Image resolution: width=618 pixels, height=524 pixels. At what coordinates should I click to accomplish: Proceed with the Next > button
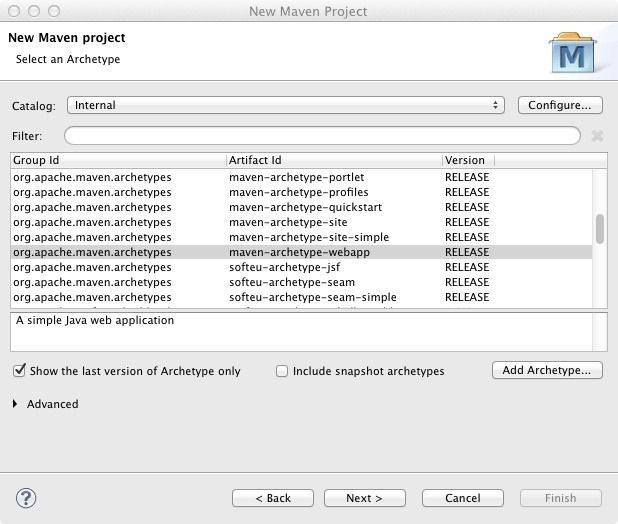pos(365,498)
